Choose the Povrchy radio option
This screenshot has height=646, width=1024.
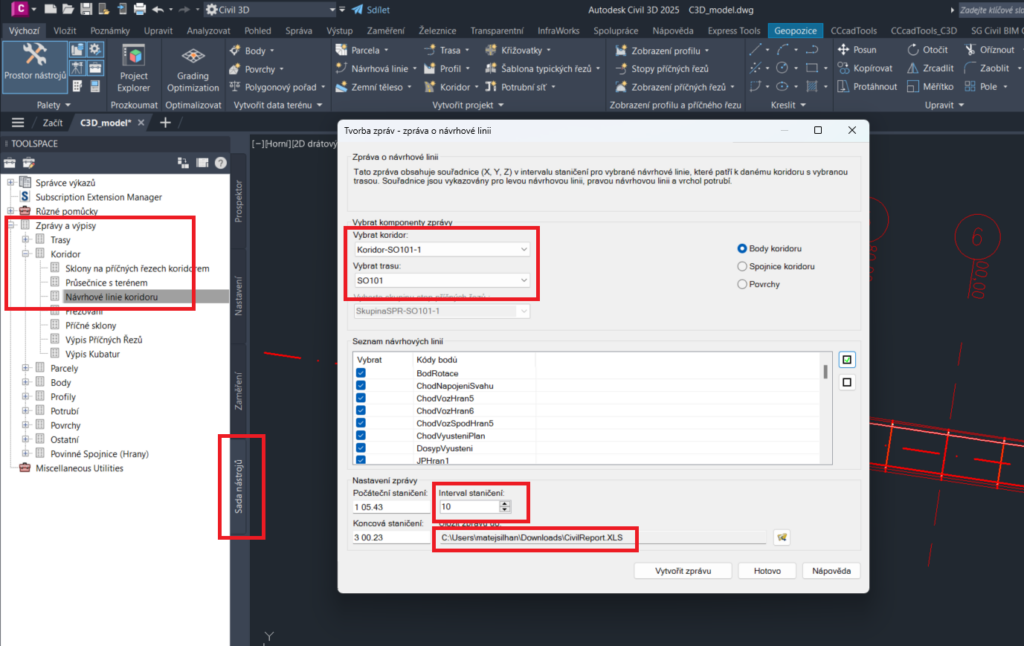click(x=742, y=284)
